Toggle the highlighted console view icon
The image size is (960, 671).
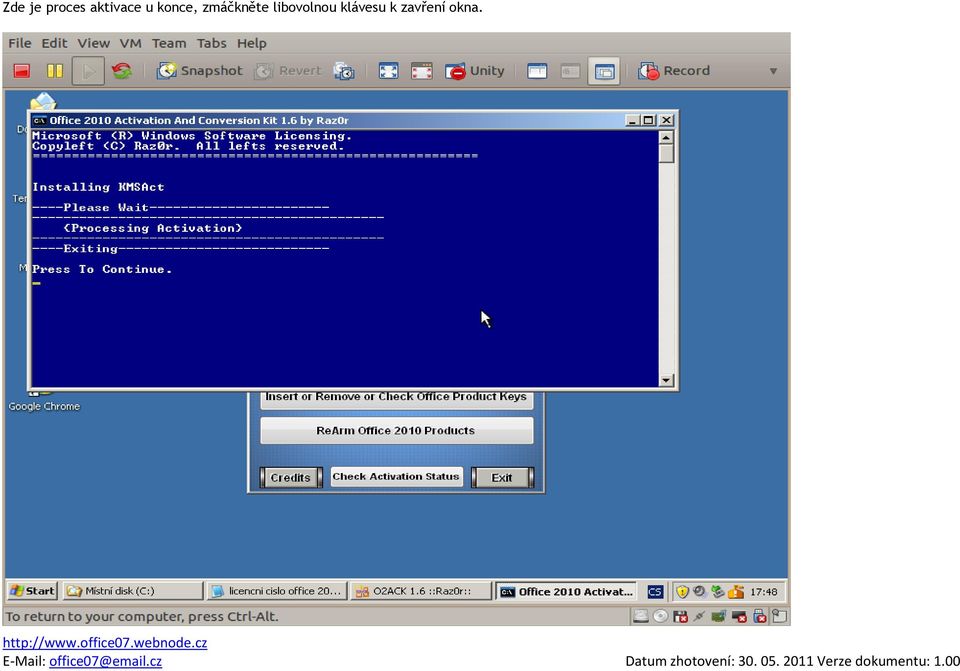[604, 71]
